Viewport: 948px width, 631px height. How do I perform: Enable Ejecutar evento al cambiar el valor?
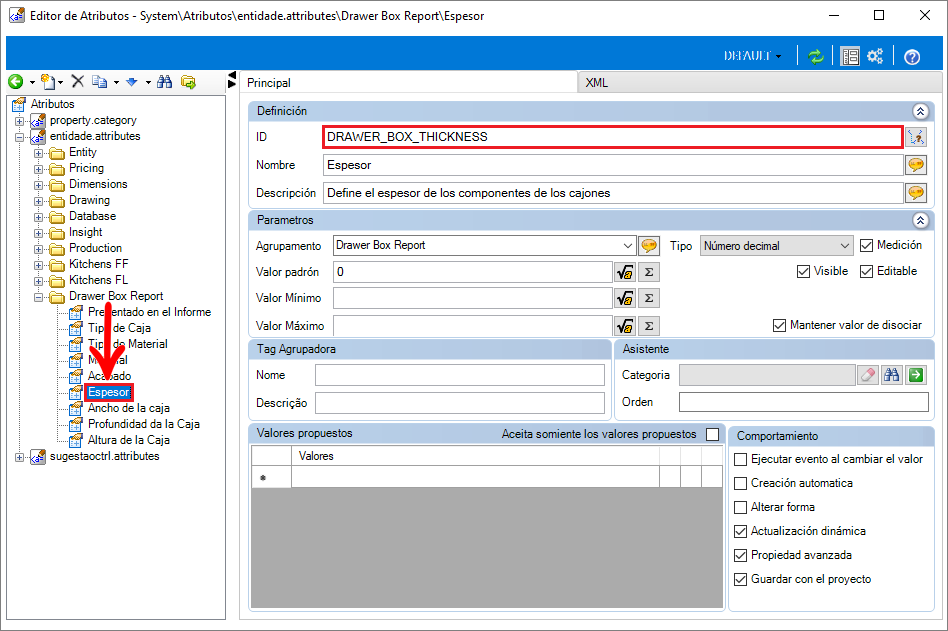pyautogui.click(x=741, y=459)
